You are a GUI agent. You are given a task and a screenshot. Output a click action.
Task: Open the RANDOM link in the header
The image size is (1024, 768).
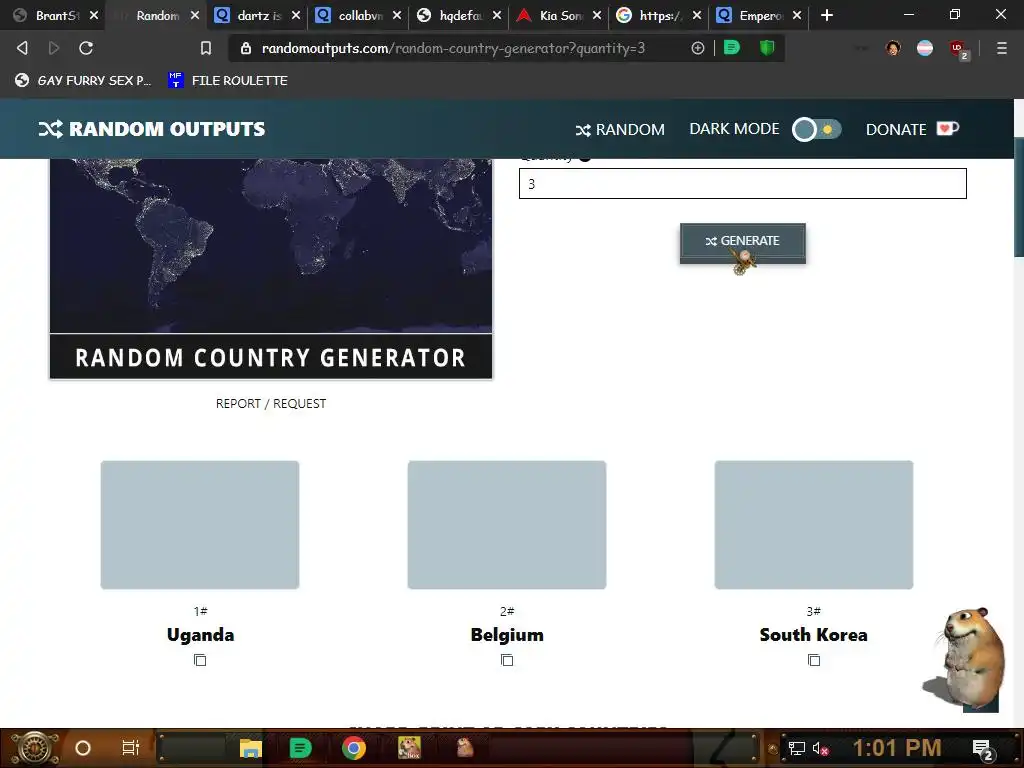620,129
